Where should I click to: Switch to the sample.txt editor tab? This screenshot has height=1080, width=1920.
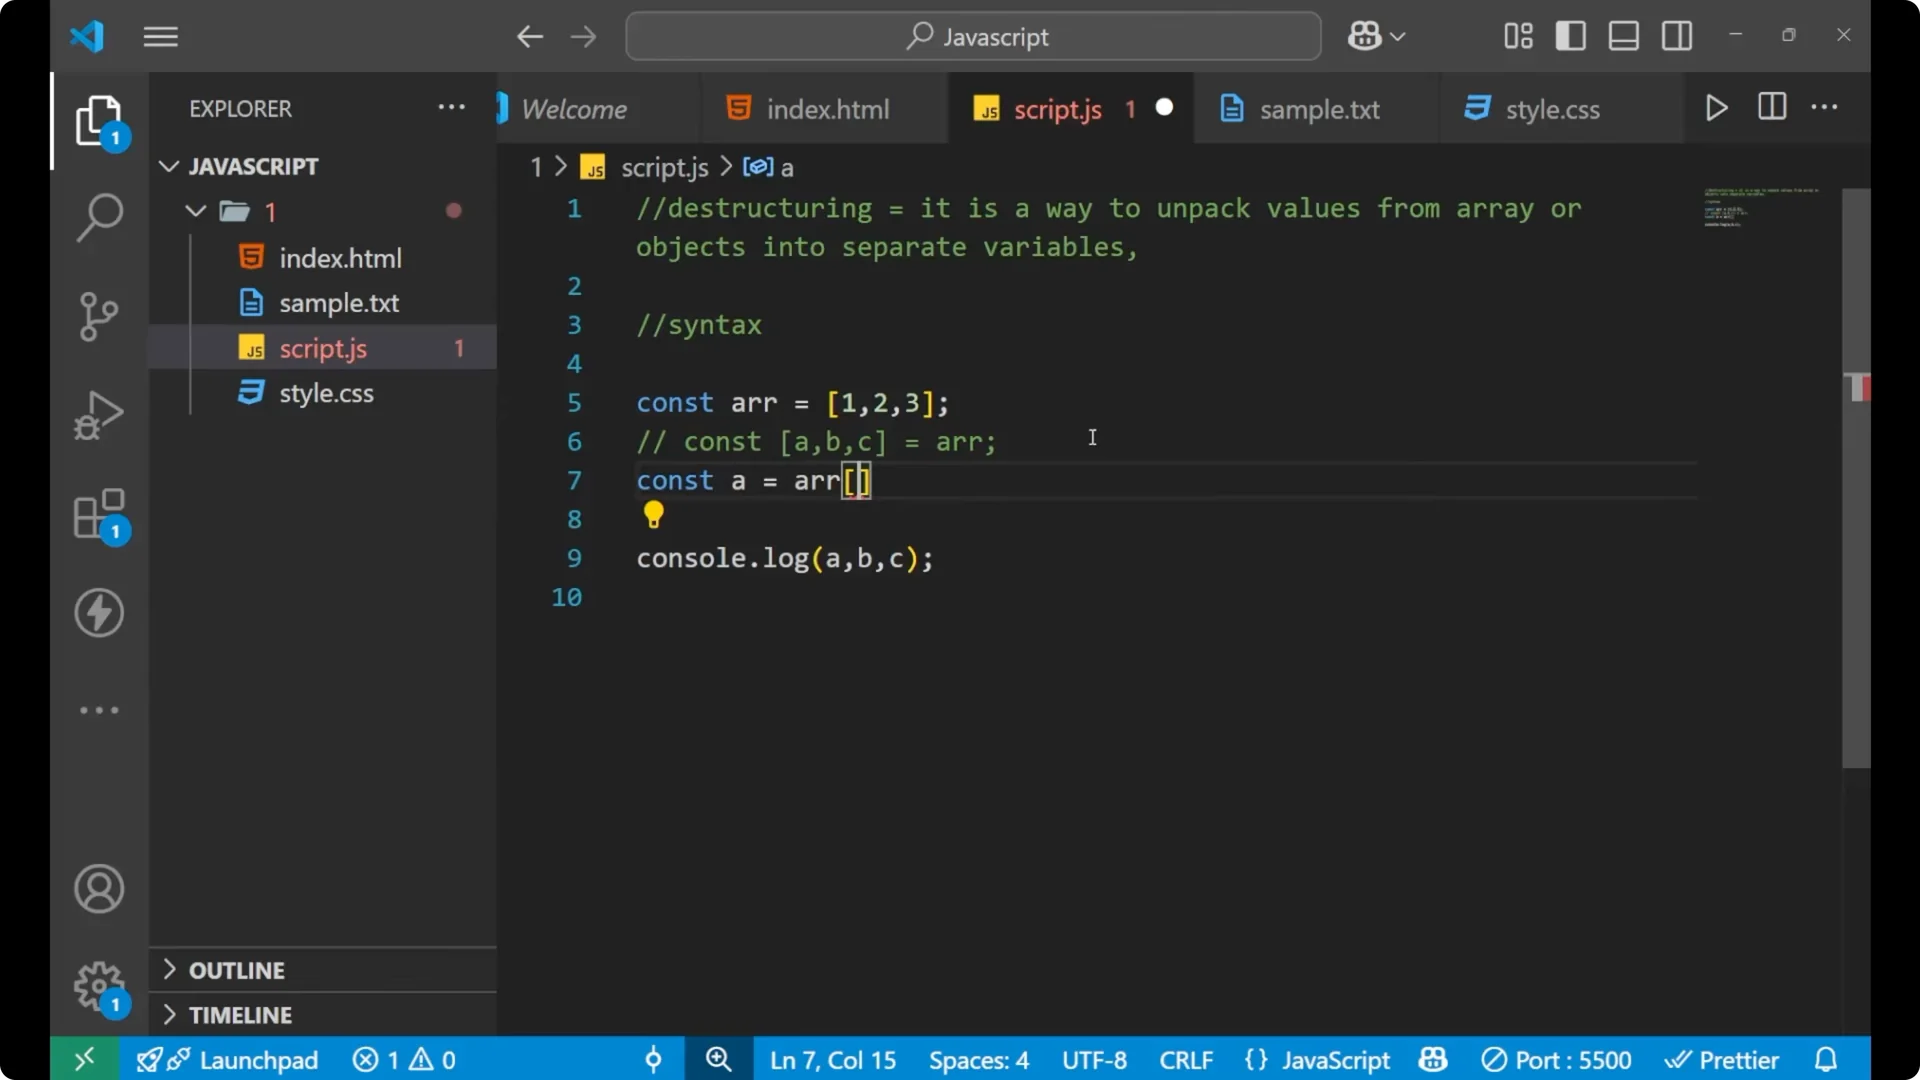point(1320,109)
